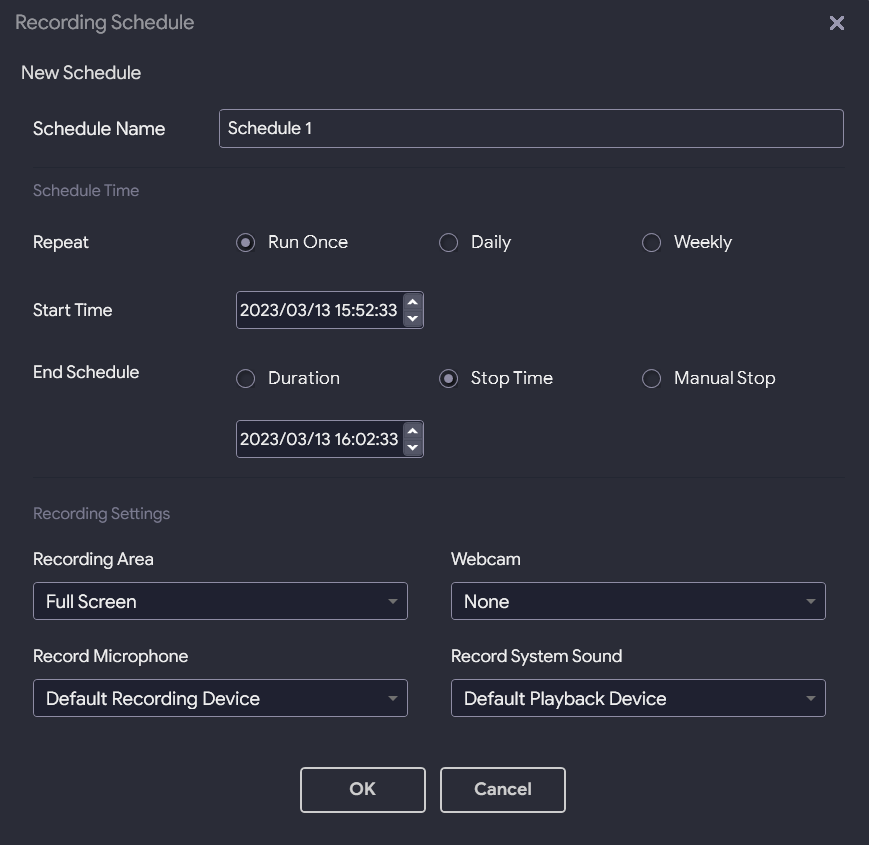Expand Record System Sound dropdown

(638, 698)
